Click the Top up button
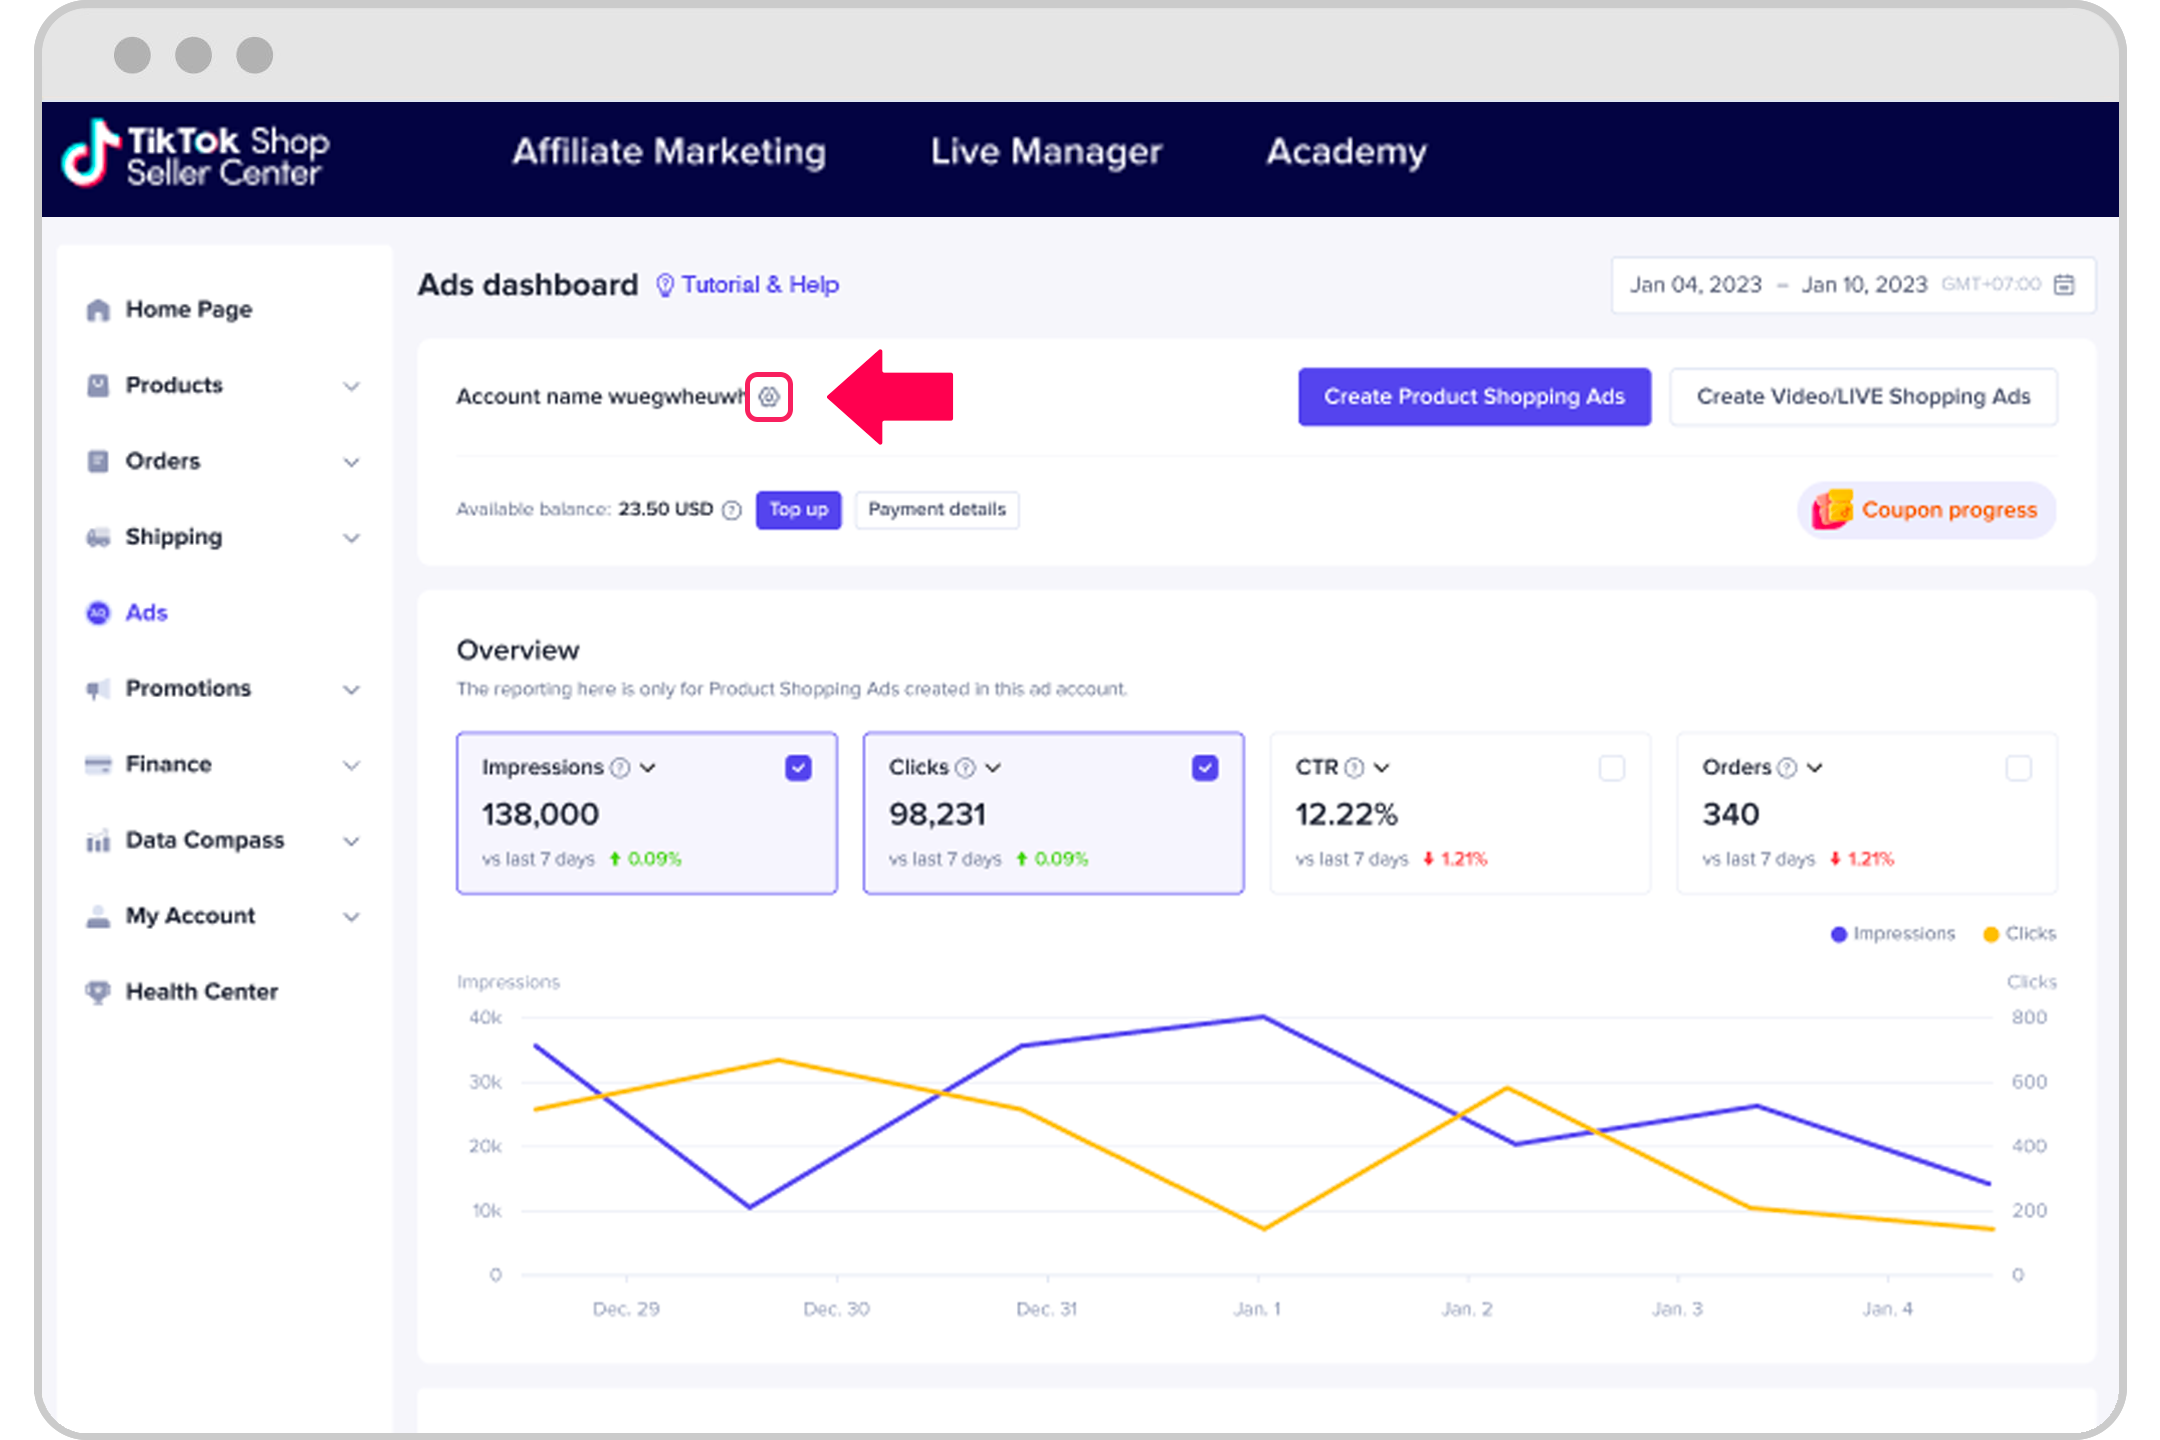The width and height of the screenshot is (2160, 1440). tap(798, 510)
